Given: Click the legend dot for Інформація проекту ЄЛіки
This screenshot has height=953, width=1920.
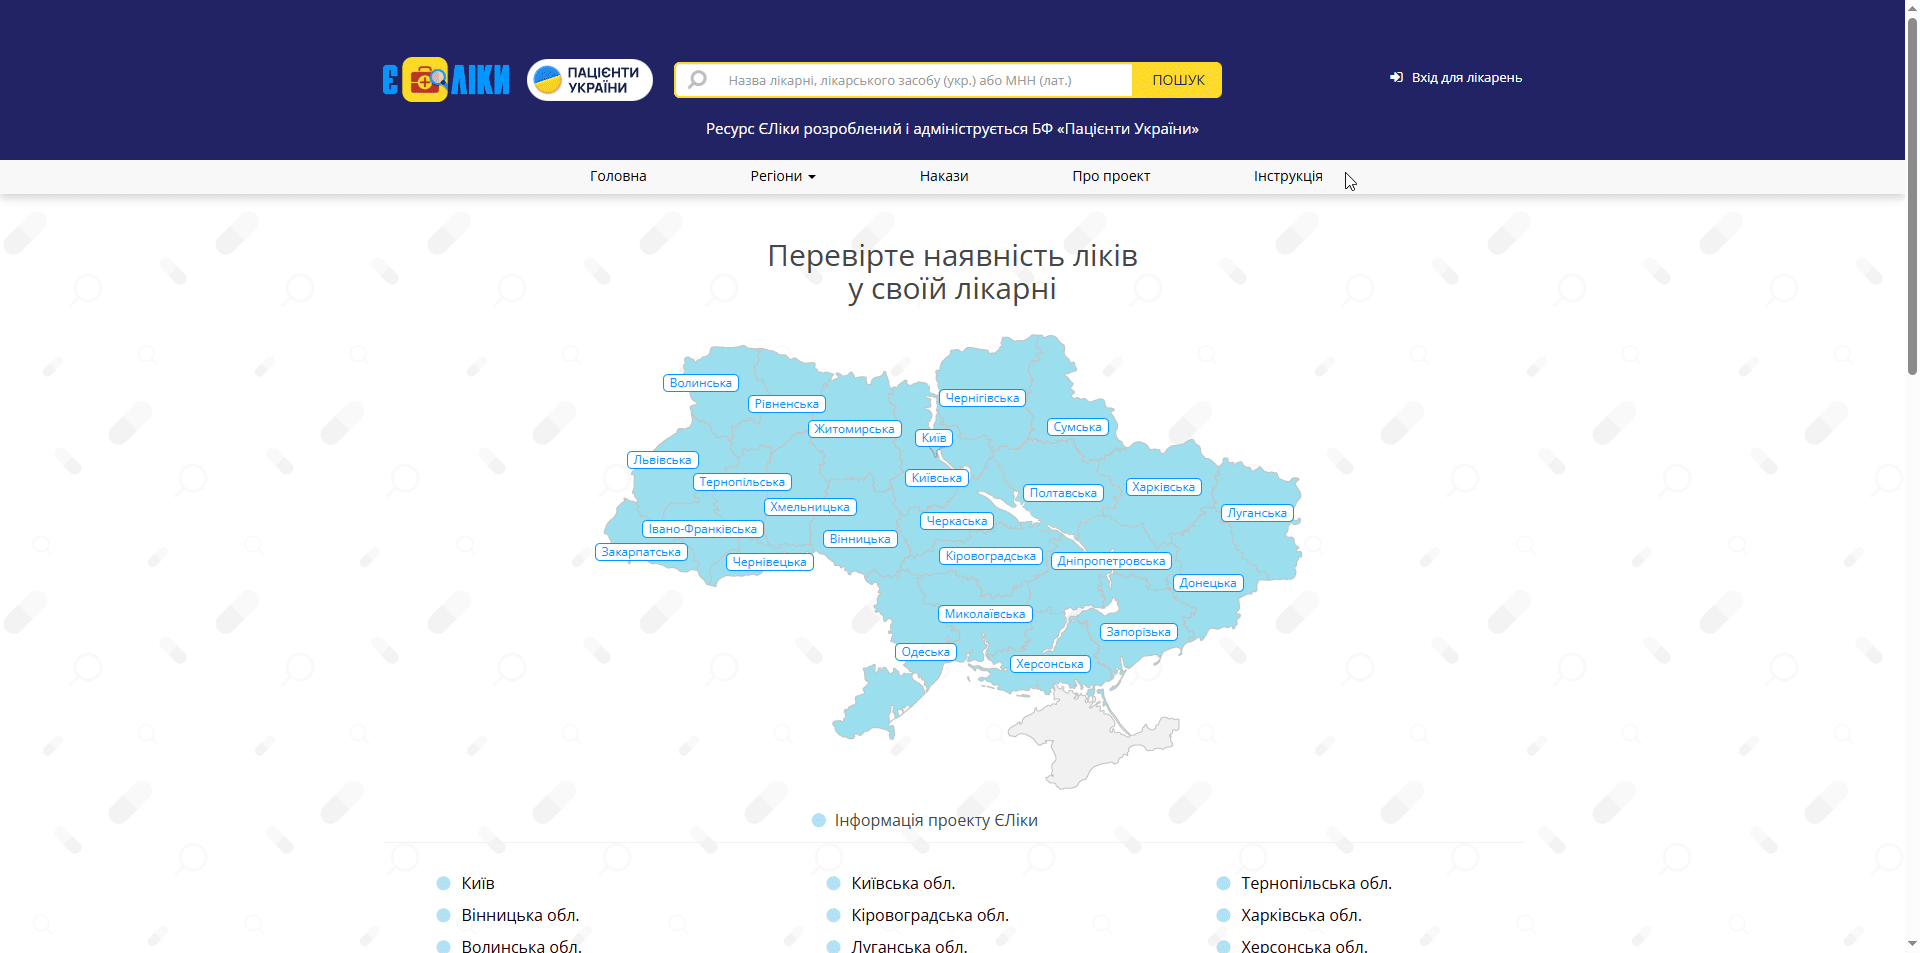Looking at the screenshot, I should click(818, 821).
